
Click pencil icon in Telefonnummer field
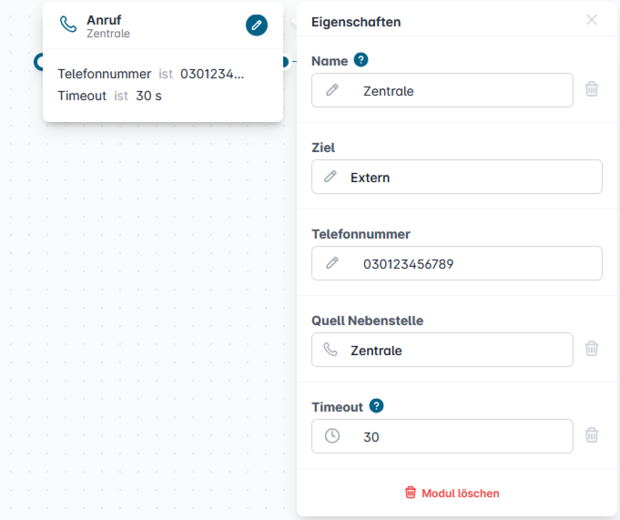tap(332, 264)
